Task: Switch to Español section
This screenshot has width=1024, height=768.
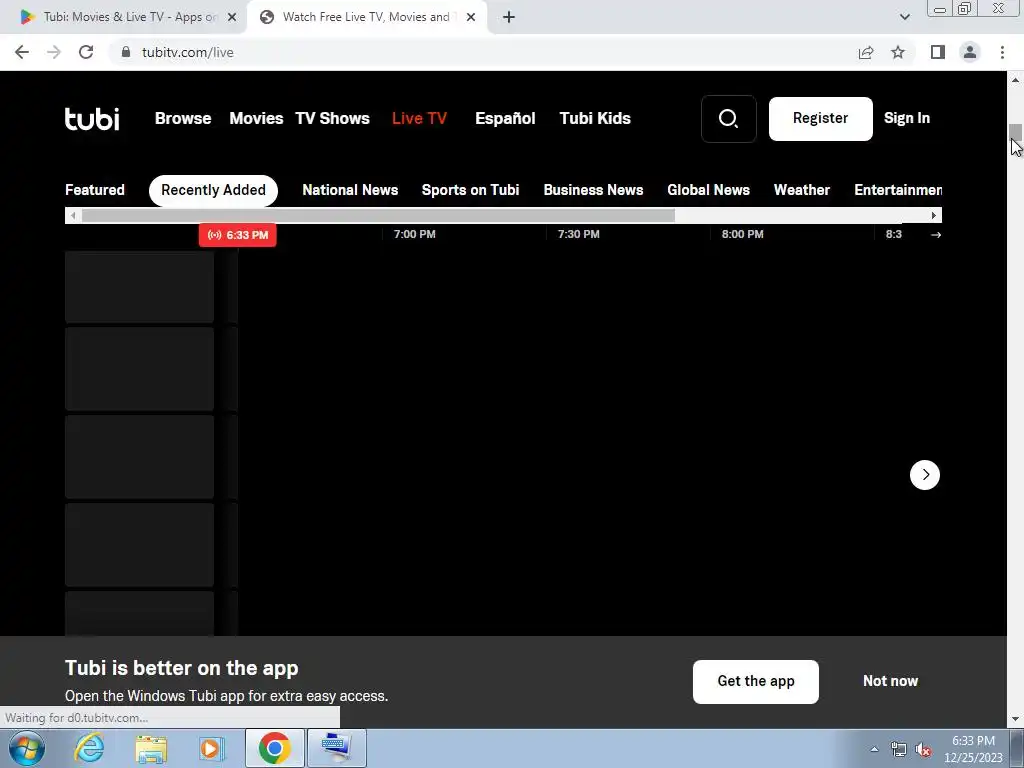Action: click(505, 118)
